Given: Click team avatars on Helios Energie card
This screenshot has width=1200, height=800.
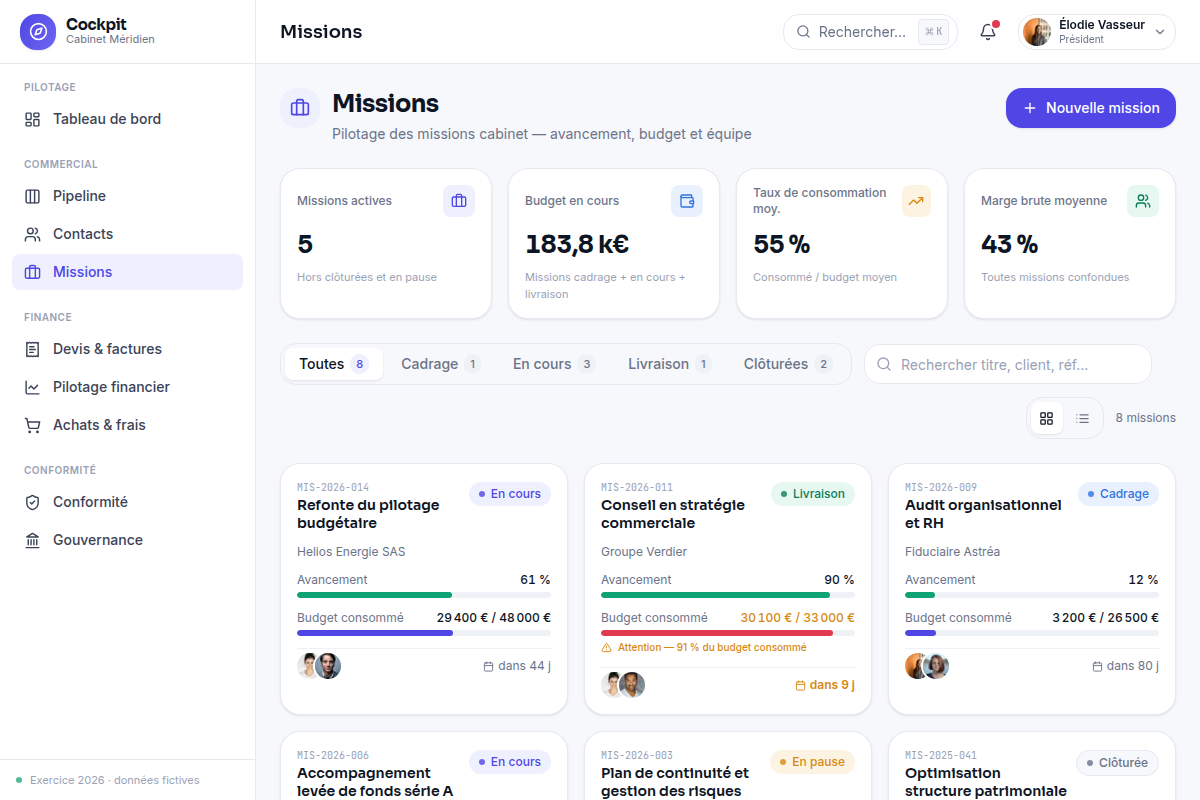Looking at the screenshot, I should click(x=319, y=666).
